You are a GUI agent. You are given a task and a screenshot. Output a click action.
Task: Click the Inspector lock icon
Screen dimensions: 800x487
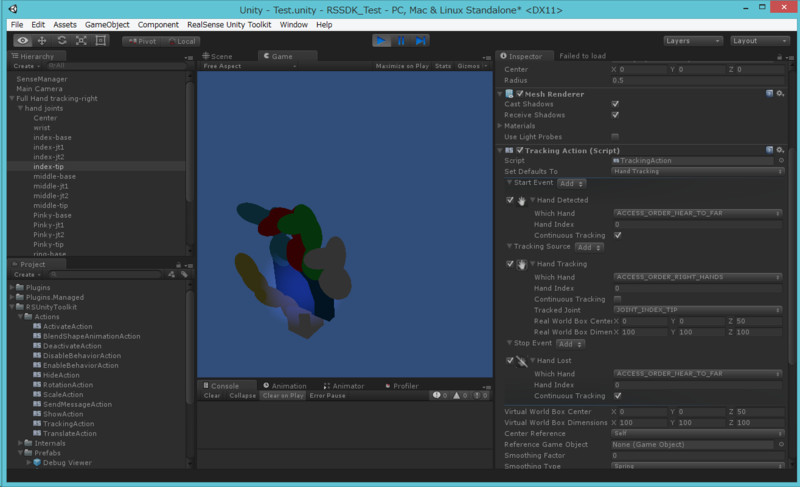[779, 57]
